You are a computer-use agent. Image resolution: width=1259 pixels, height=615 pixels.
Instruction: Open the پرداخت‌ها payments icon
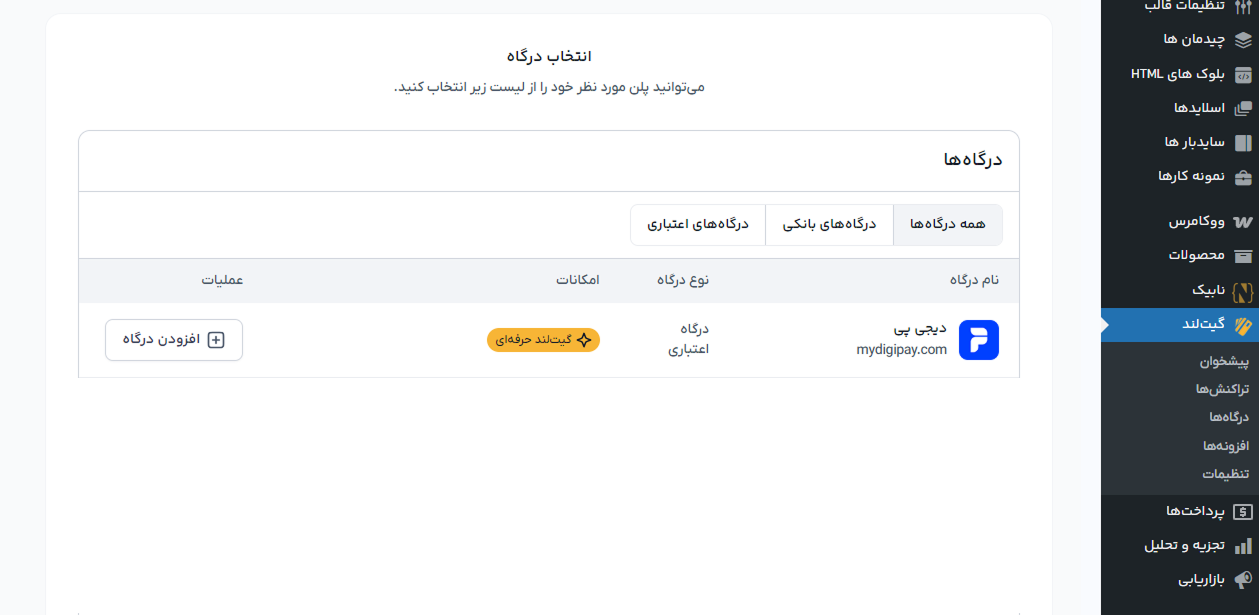click(1243, 509)
